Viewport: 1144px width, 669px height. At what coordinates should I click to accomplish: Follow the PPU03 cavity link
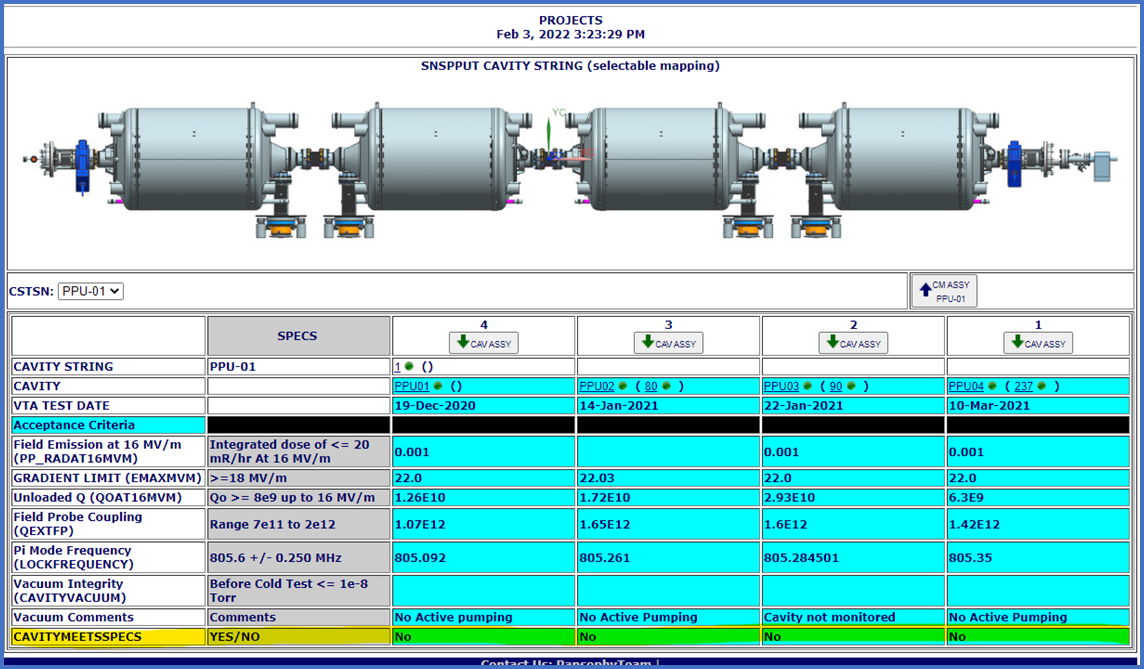click(781, 386)
